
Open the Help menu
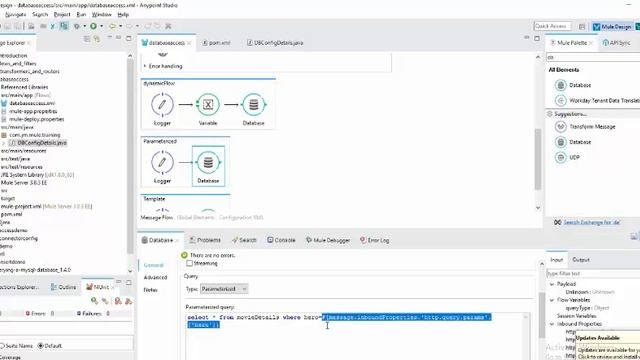click(123, 15)
